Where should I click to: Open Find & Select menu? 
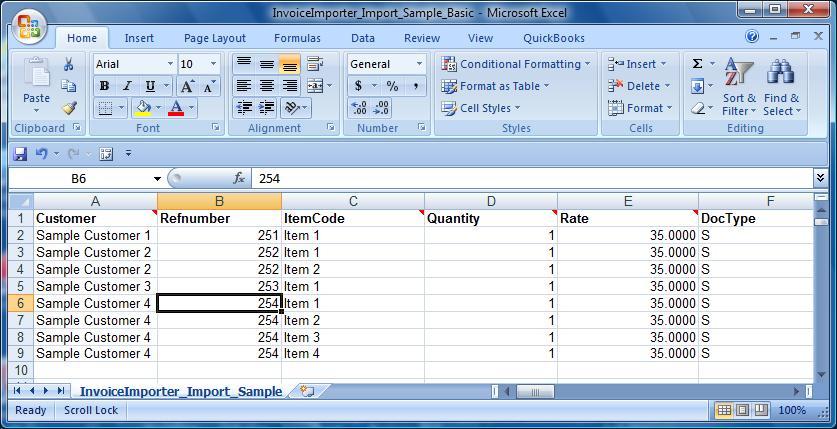(x=781, y=87)
